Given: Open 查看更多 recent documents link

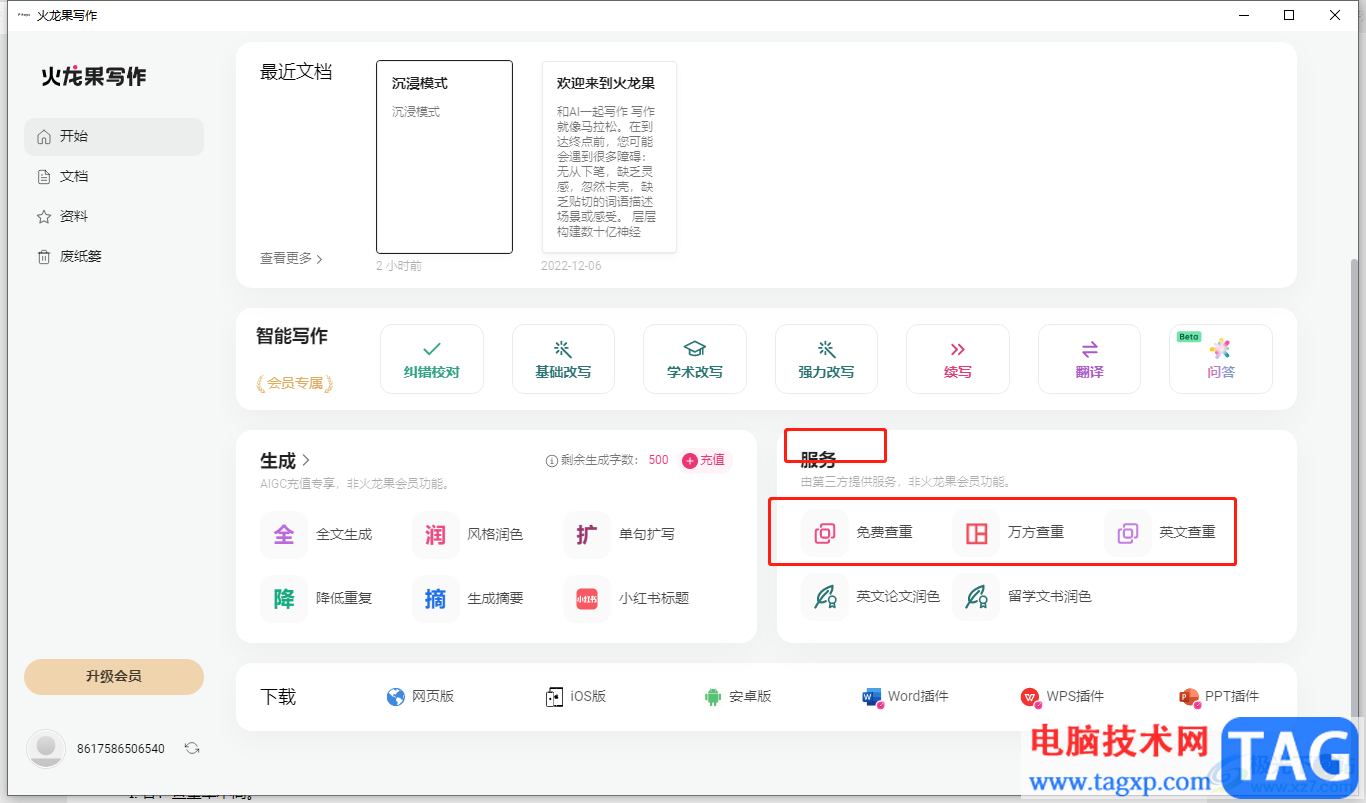Looking at the screenshot, I should pyautogui.click(x=291, y=258).
